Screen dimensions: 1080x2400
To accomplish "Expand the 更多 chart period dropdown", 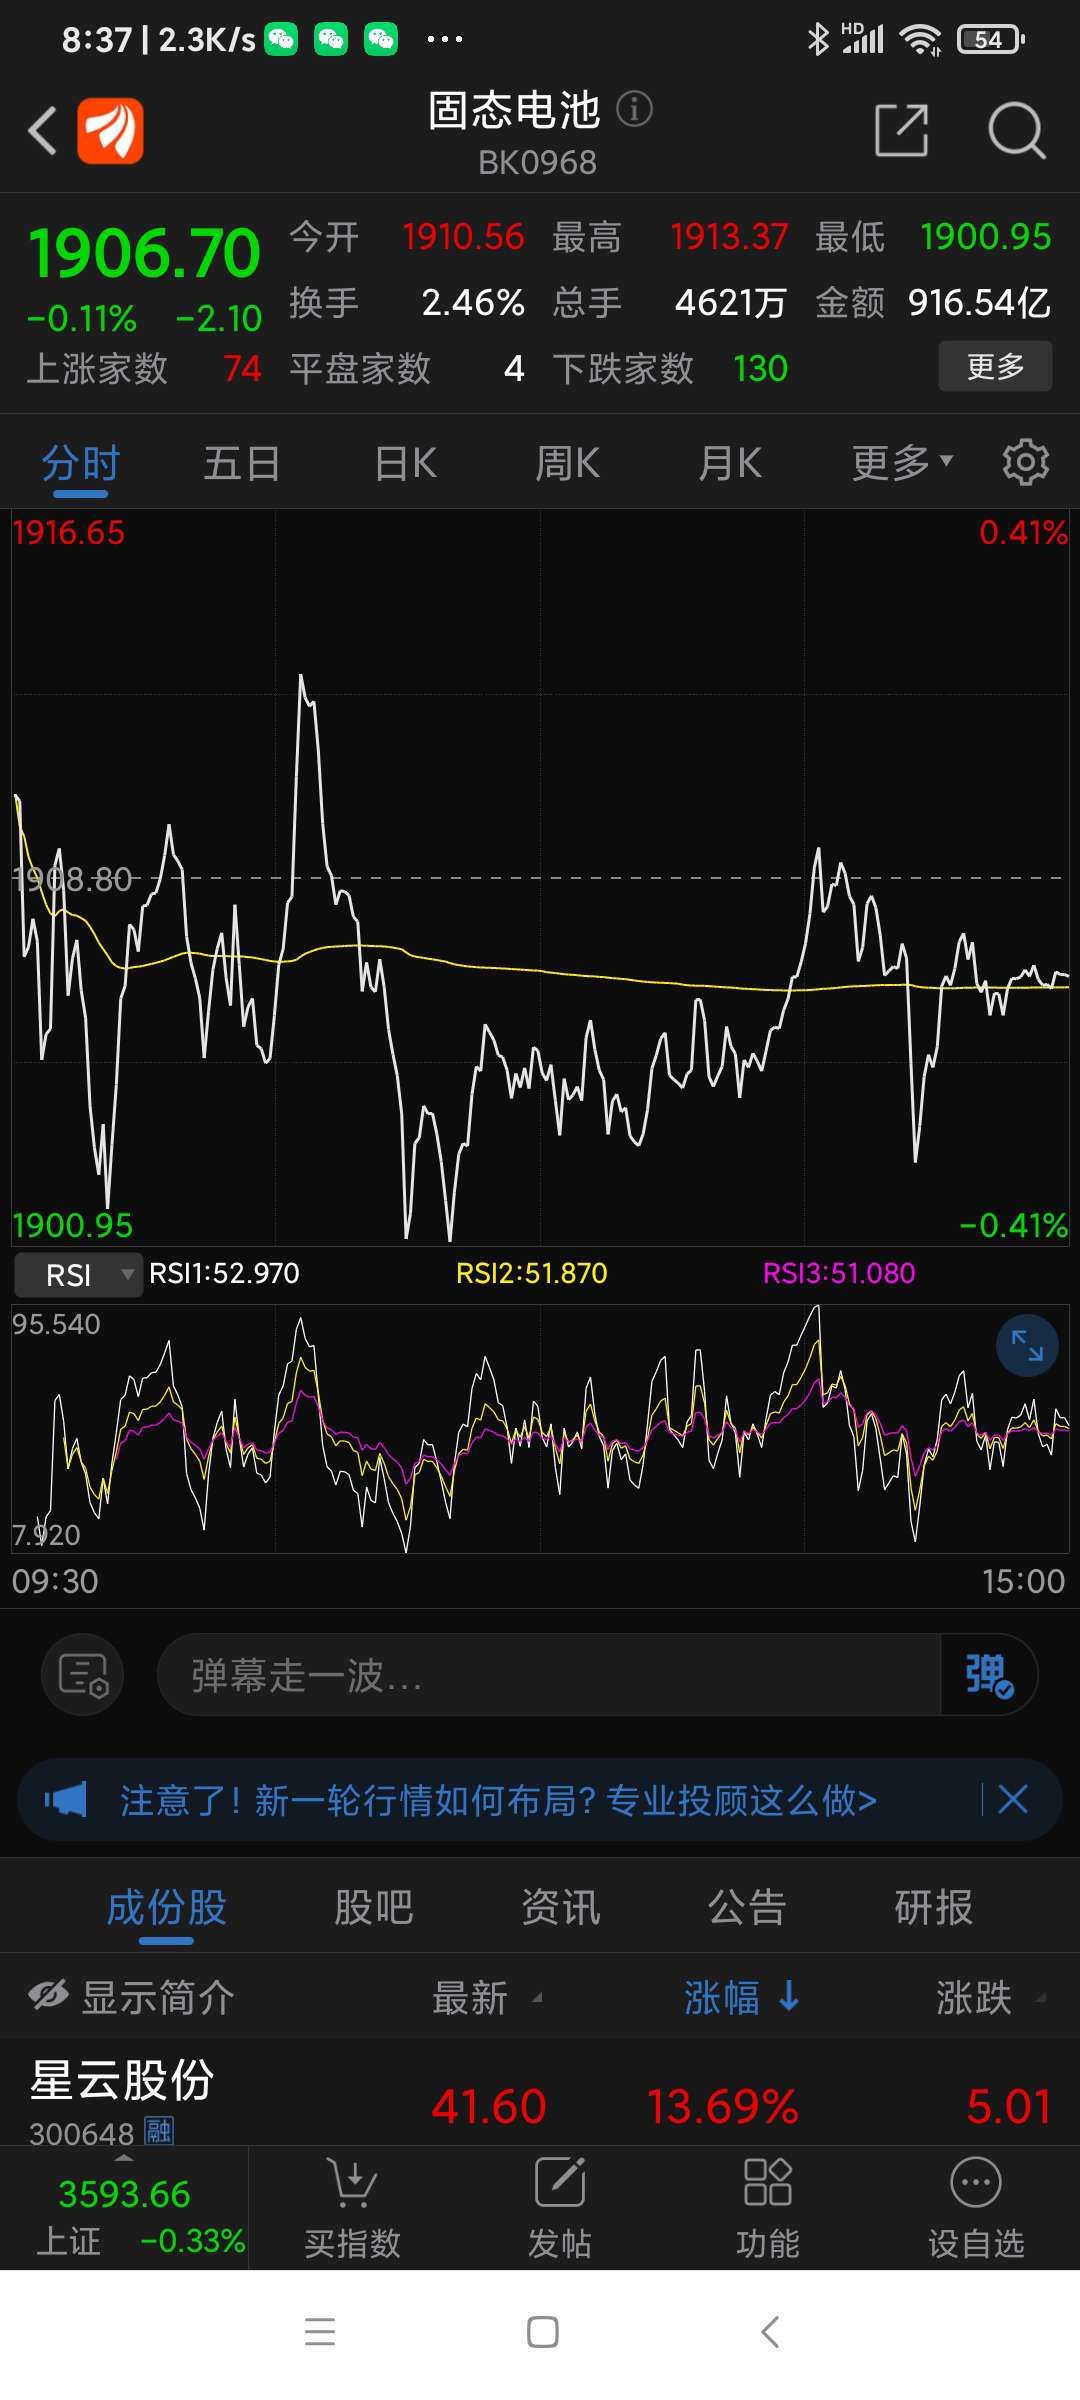I will coord(902,463).
